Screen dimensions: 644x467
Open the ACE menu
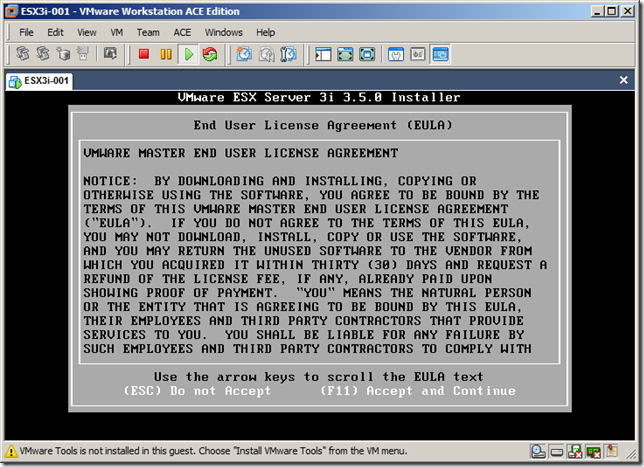coord(182,32)
